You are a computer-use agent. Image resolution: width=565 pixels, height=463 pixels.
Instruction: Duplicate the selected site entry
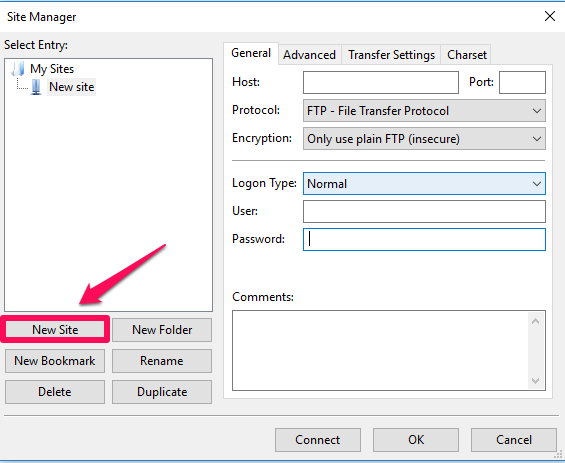(x=162, y=392)
